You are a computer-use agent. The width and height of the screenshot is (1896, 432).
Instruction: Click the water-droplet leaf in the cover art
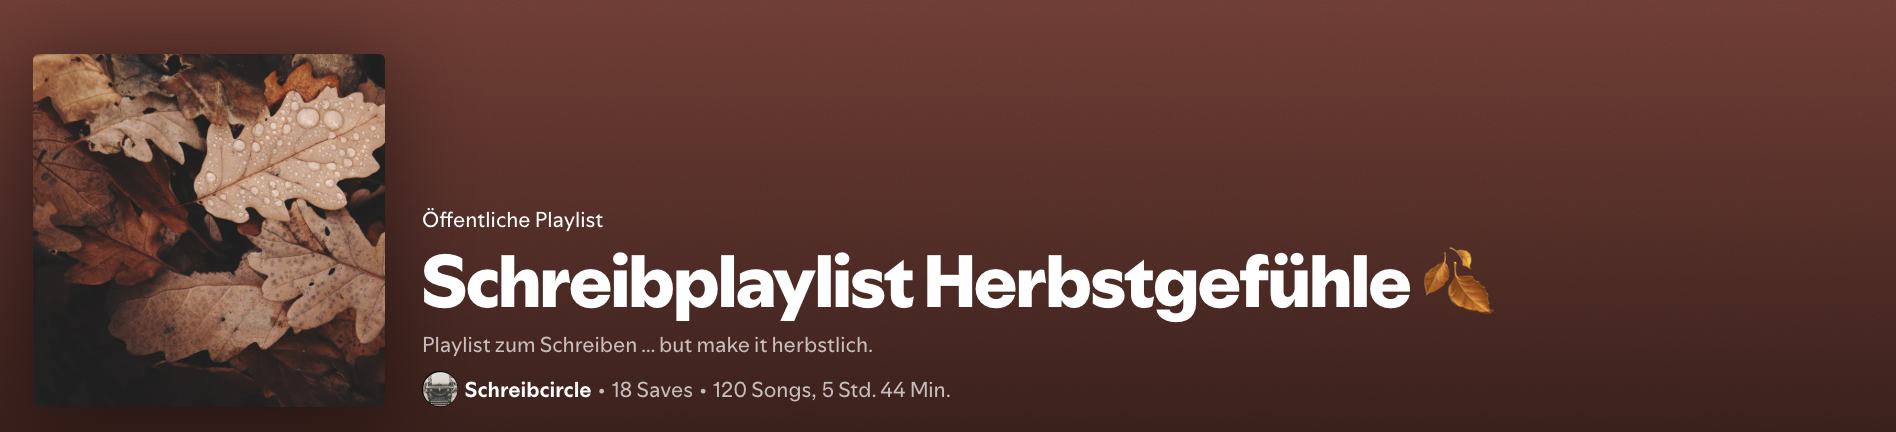pos(290,155)
